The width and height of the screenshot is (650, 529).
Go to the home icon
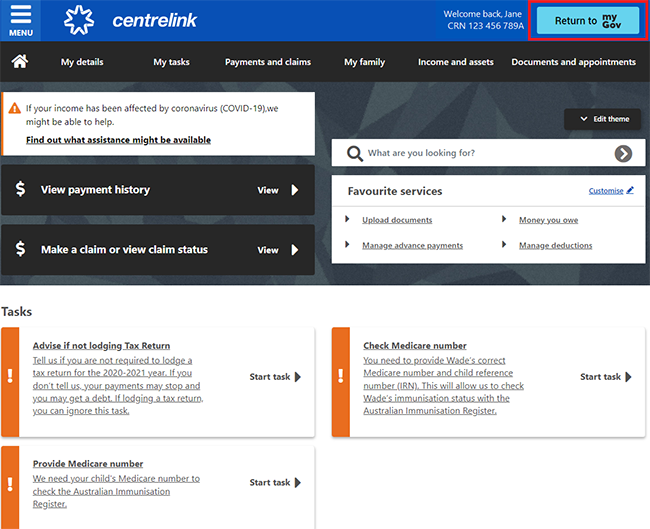19,61
